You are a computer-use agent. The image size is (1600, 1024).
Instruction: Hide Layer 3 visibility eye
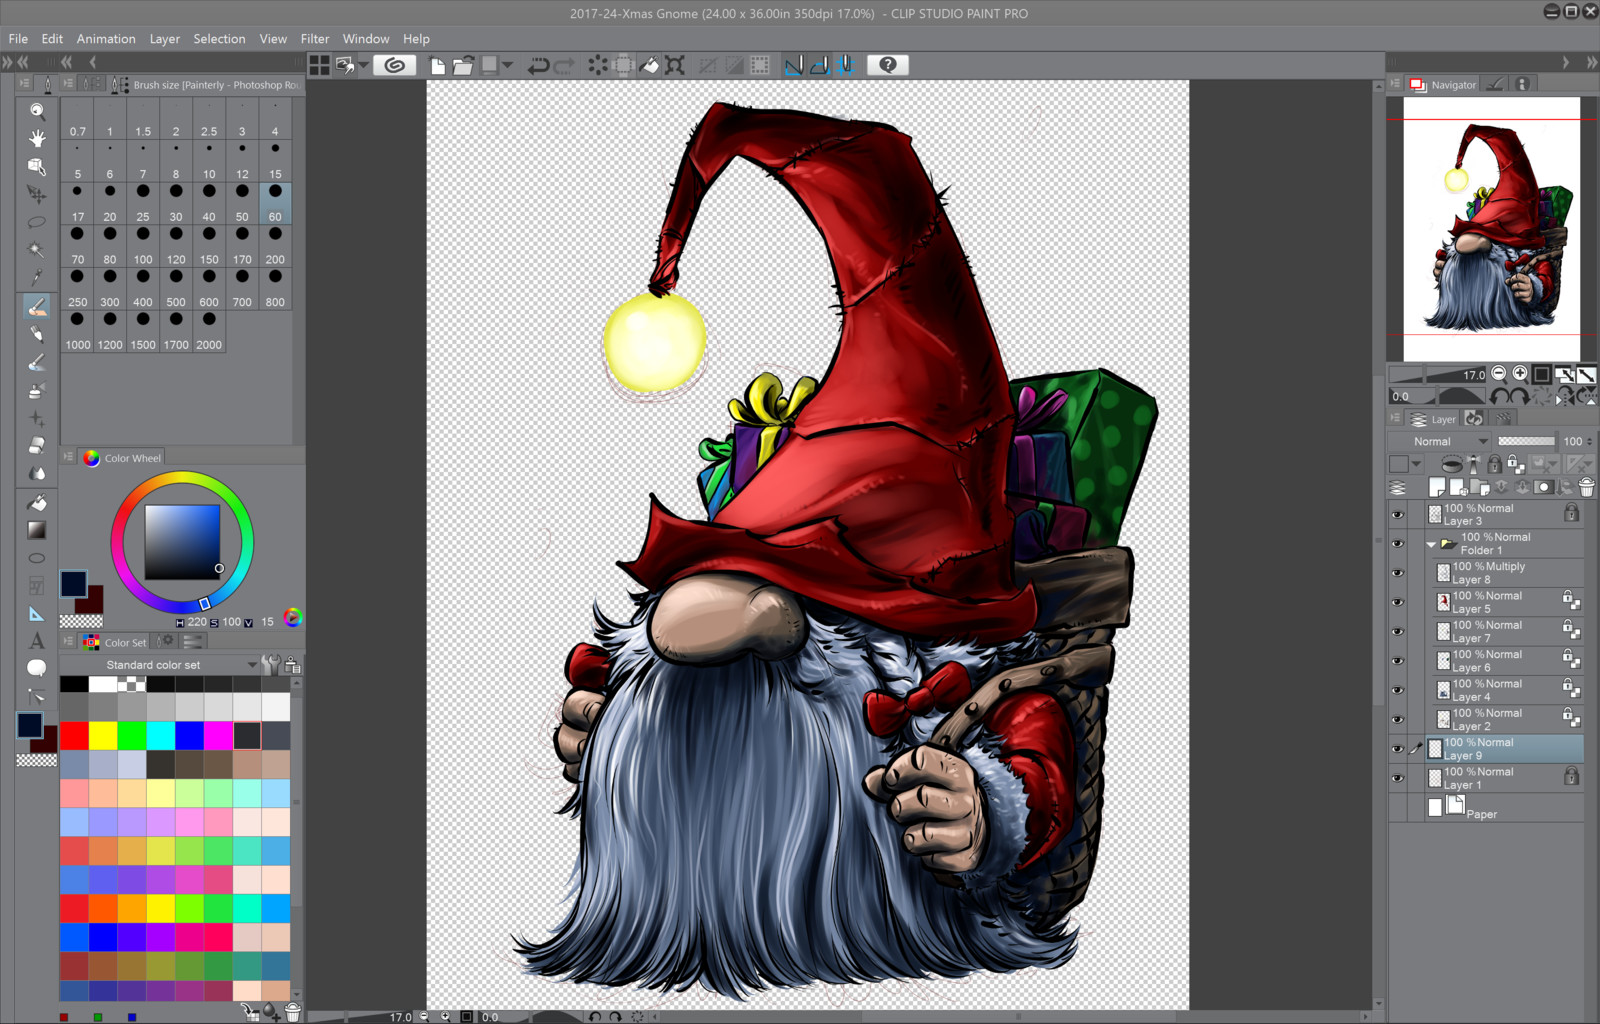coord(1398,515)
